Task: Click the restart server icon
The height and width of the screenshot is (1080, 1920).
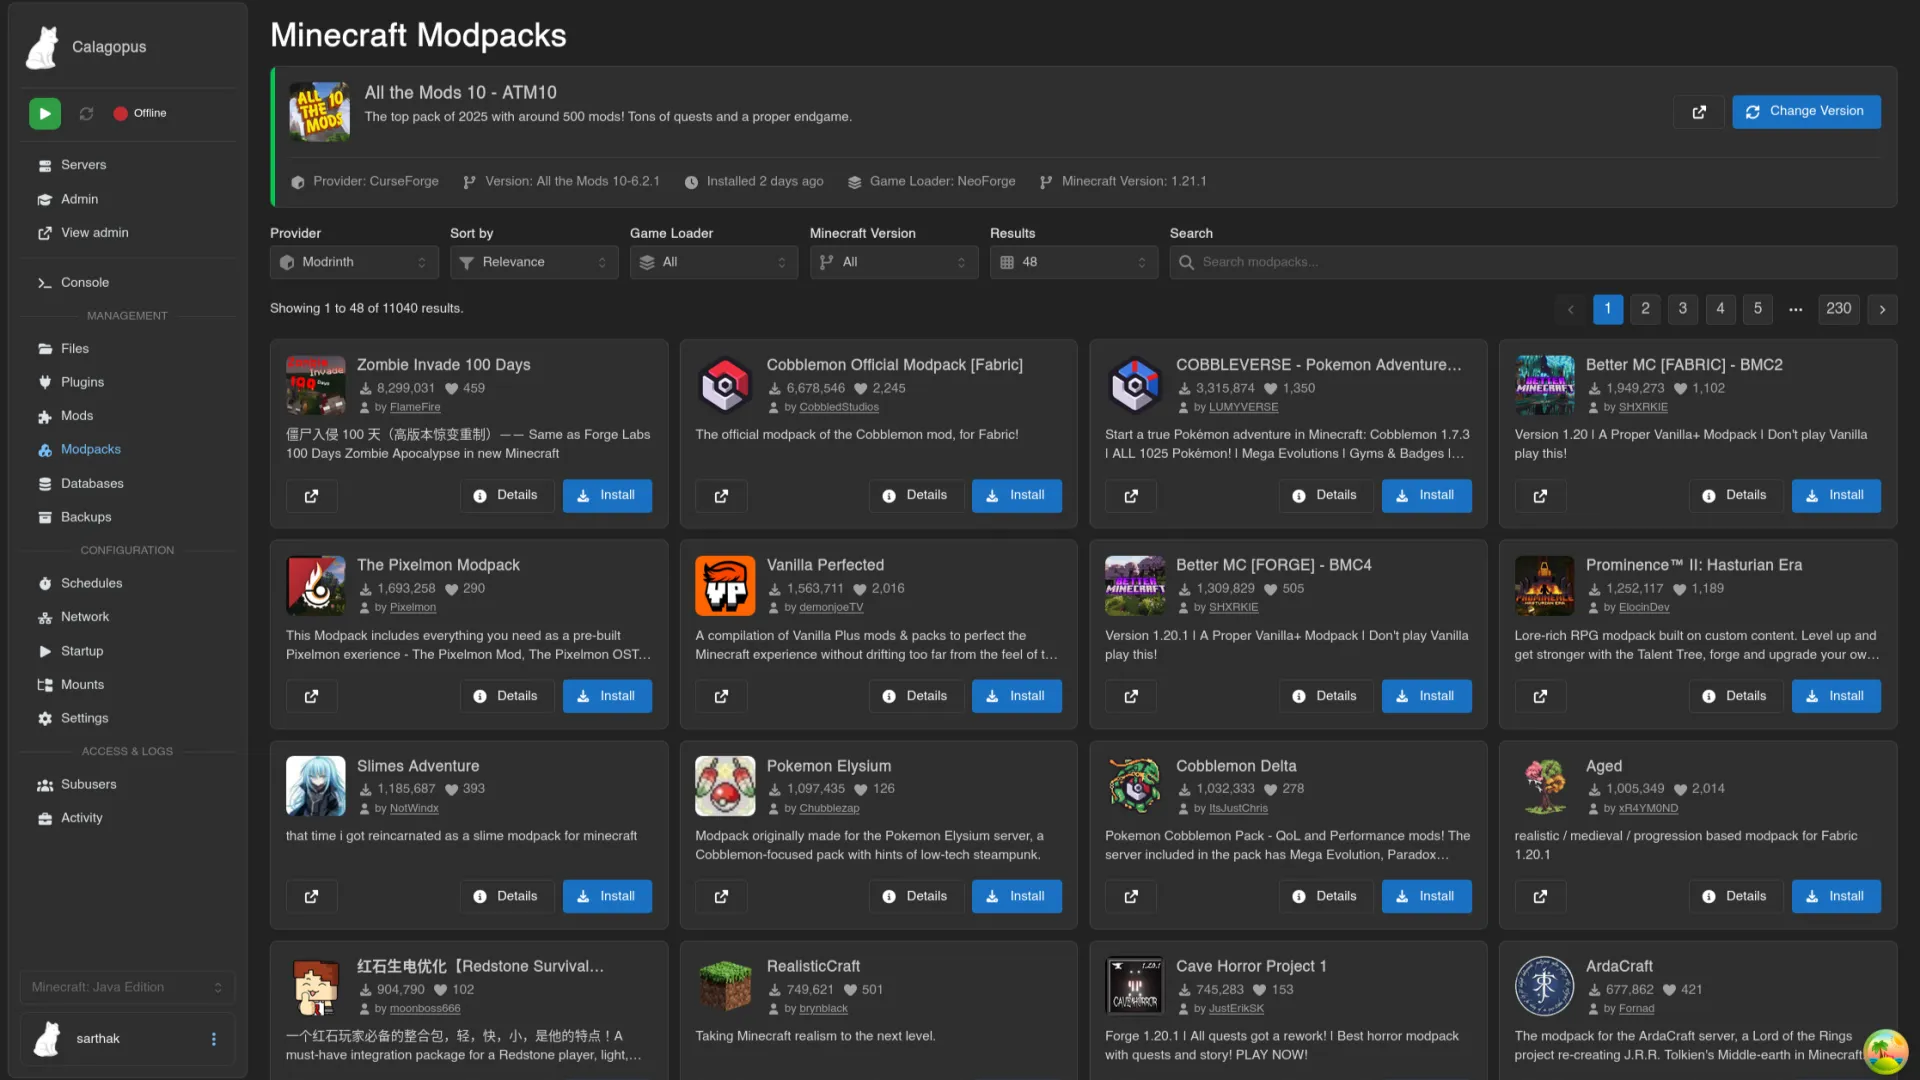Action: [87, 113]
